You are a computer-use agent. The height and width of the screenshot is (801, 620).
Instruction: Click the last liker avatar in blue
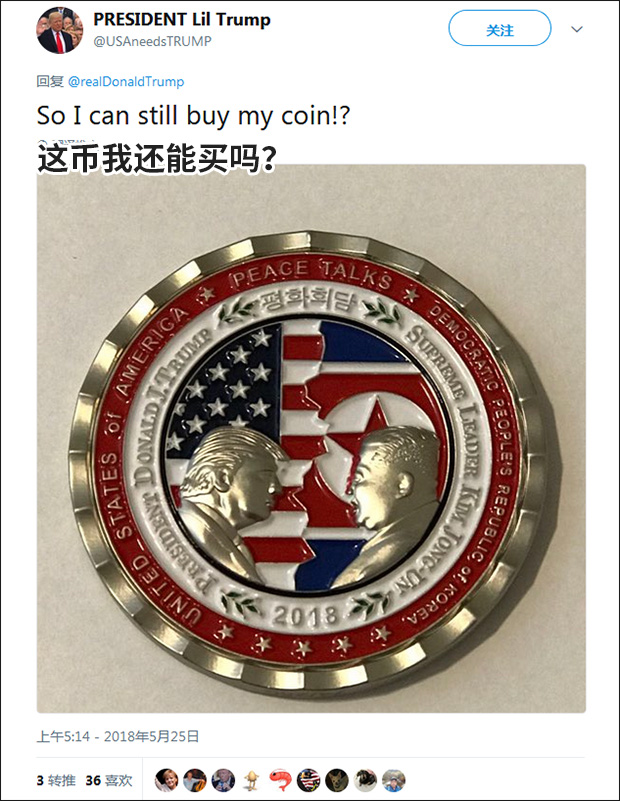click(394, 780)
